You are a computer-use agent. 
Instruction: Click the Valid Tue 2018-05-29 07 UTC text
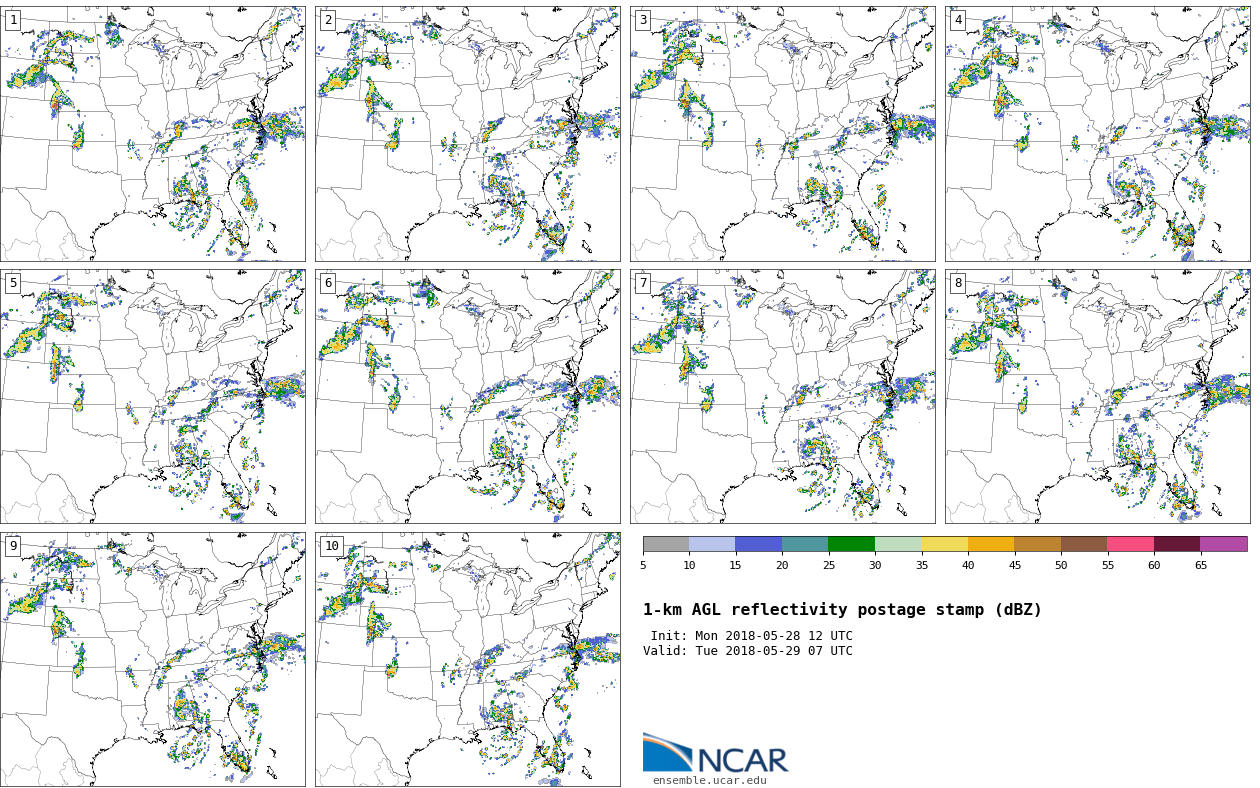(748, 651)
